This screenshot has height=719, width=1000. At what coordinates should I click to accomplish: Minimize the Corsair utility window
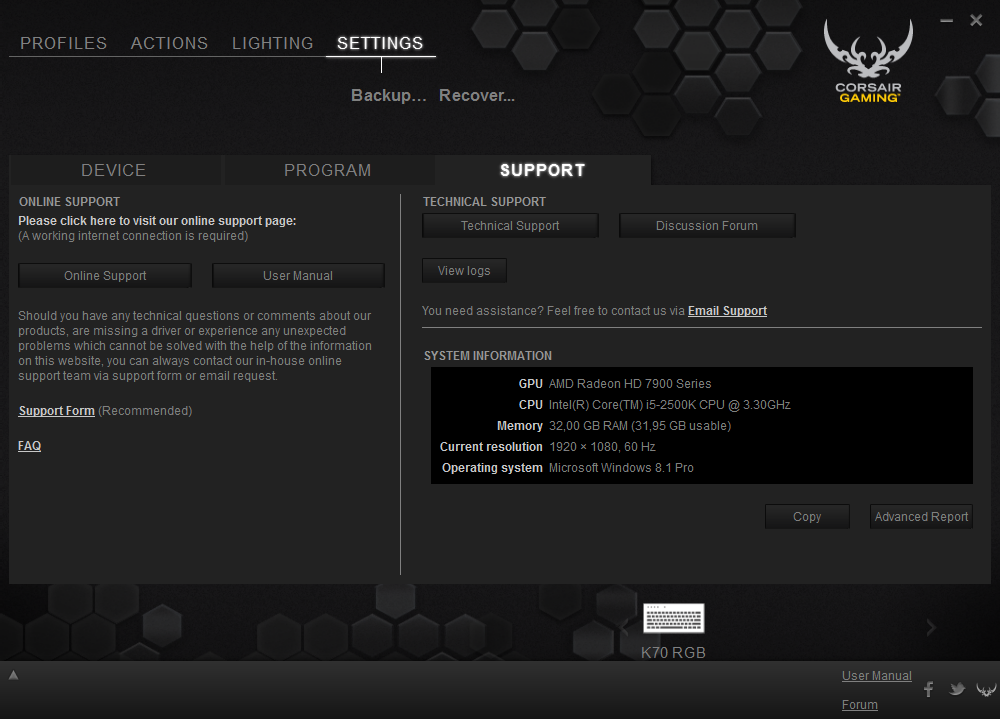coord(946,21)
